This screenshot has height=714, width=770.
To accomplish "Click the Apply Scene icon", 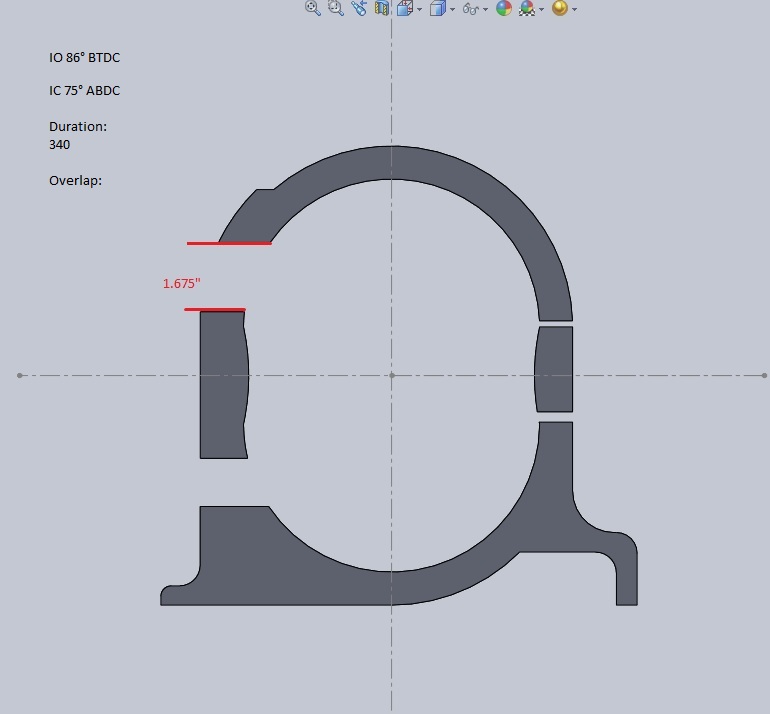I will tap(526, 8).
